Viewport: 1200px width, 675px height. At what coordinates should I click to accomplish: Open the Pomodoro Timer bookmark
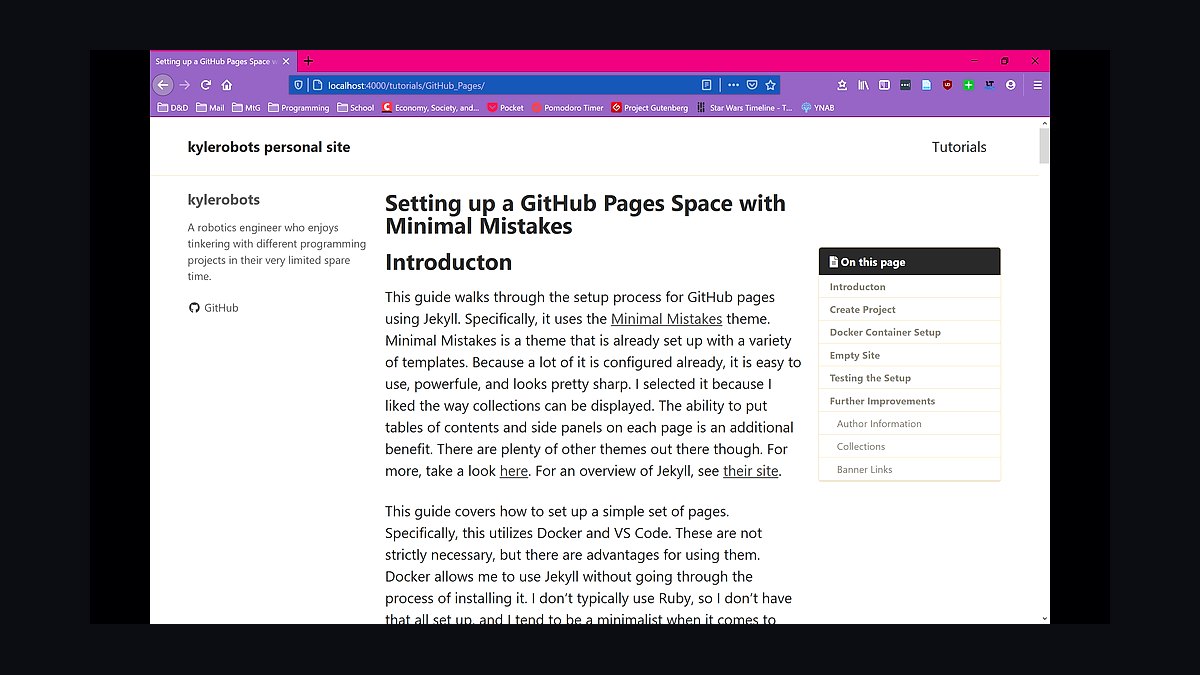[568, 107]
